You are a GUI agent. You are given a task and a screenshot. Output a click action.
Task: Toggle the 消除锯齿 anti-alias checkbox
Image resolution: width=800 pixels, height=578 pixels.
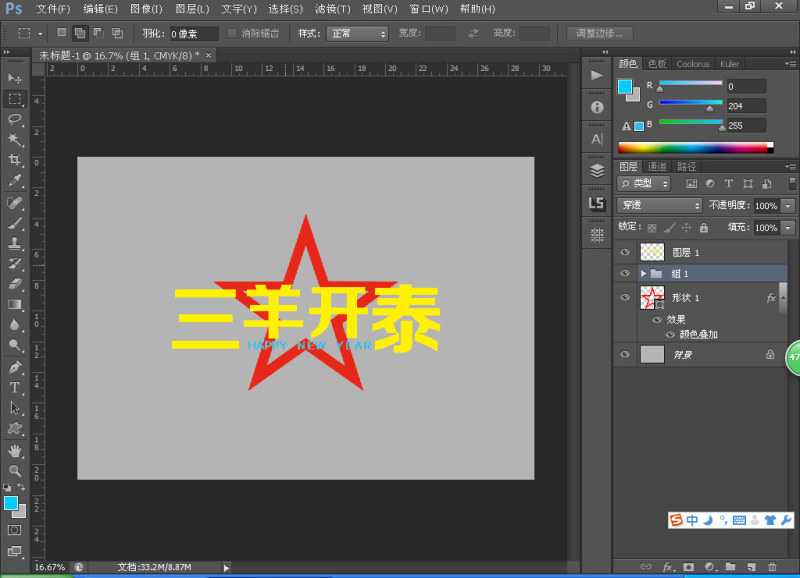pos(232,33)
